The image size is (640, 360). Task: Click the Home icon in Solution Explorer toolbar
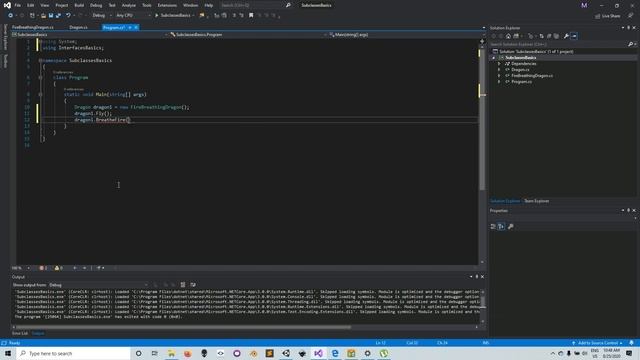tap(508, 36)
